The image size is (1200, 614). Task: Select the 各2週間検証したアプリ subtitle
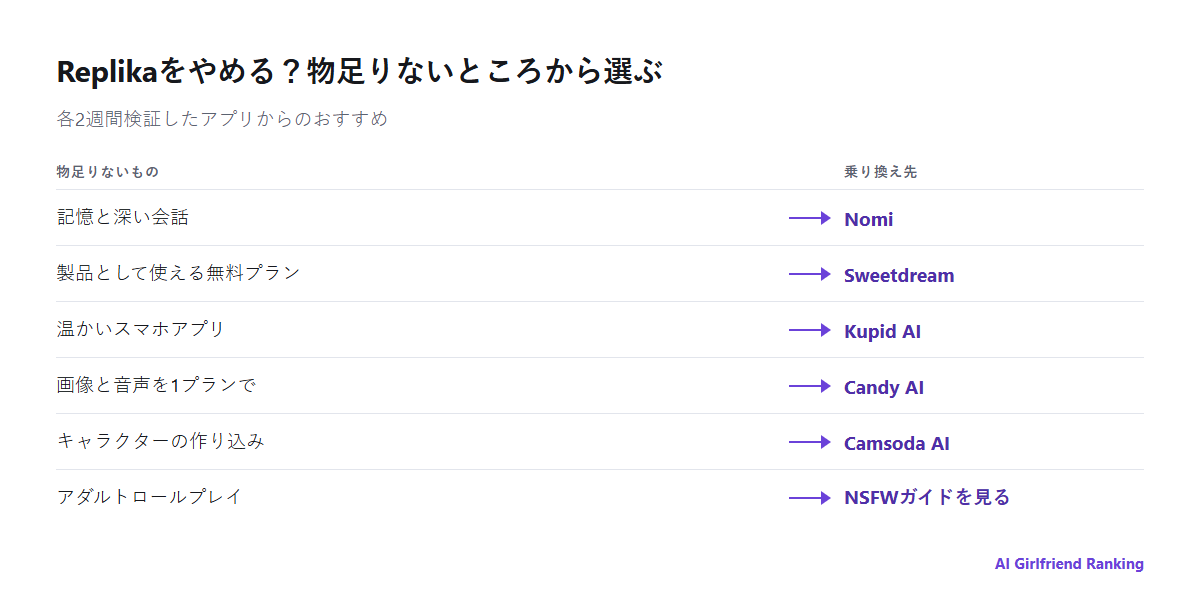pos(222,119)
